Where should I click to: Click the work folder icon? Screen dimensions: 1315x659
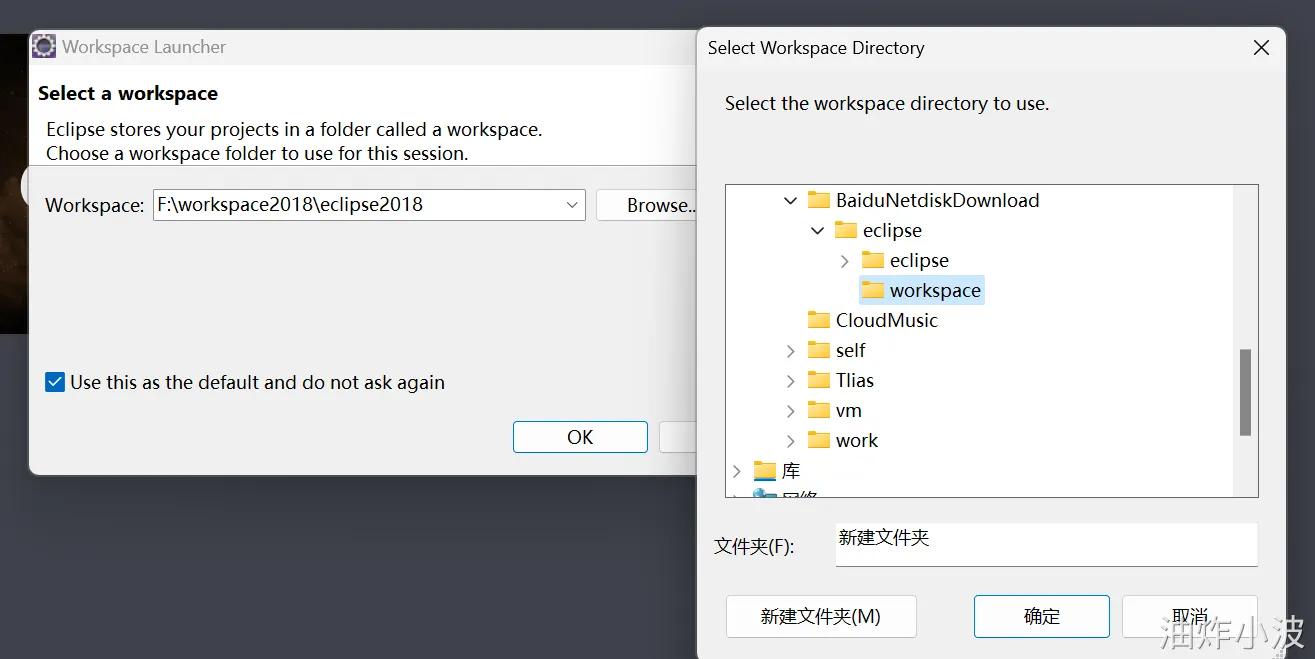tap(818, 440)
